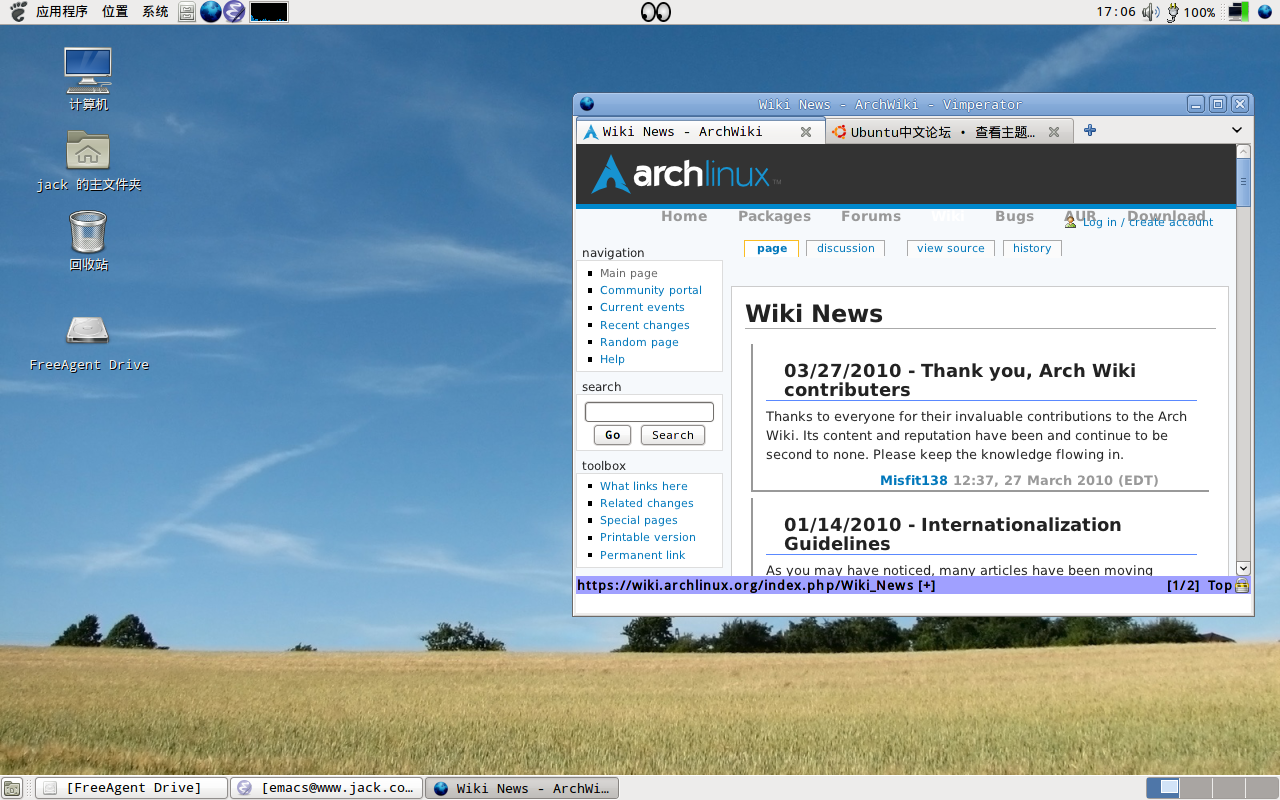Open the Help link in navigation
The image size is (1280, 800).
pyautogui.click(x=612, y=359)
